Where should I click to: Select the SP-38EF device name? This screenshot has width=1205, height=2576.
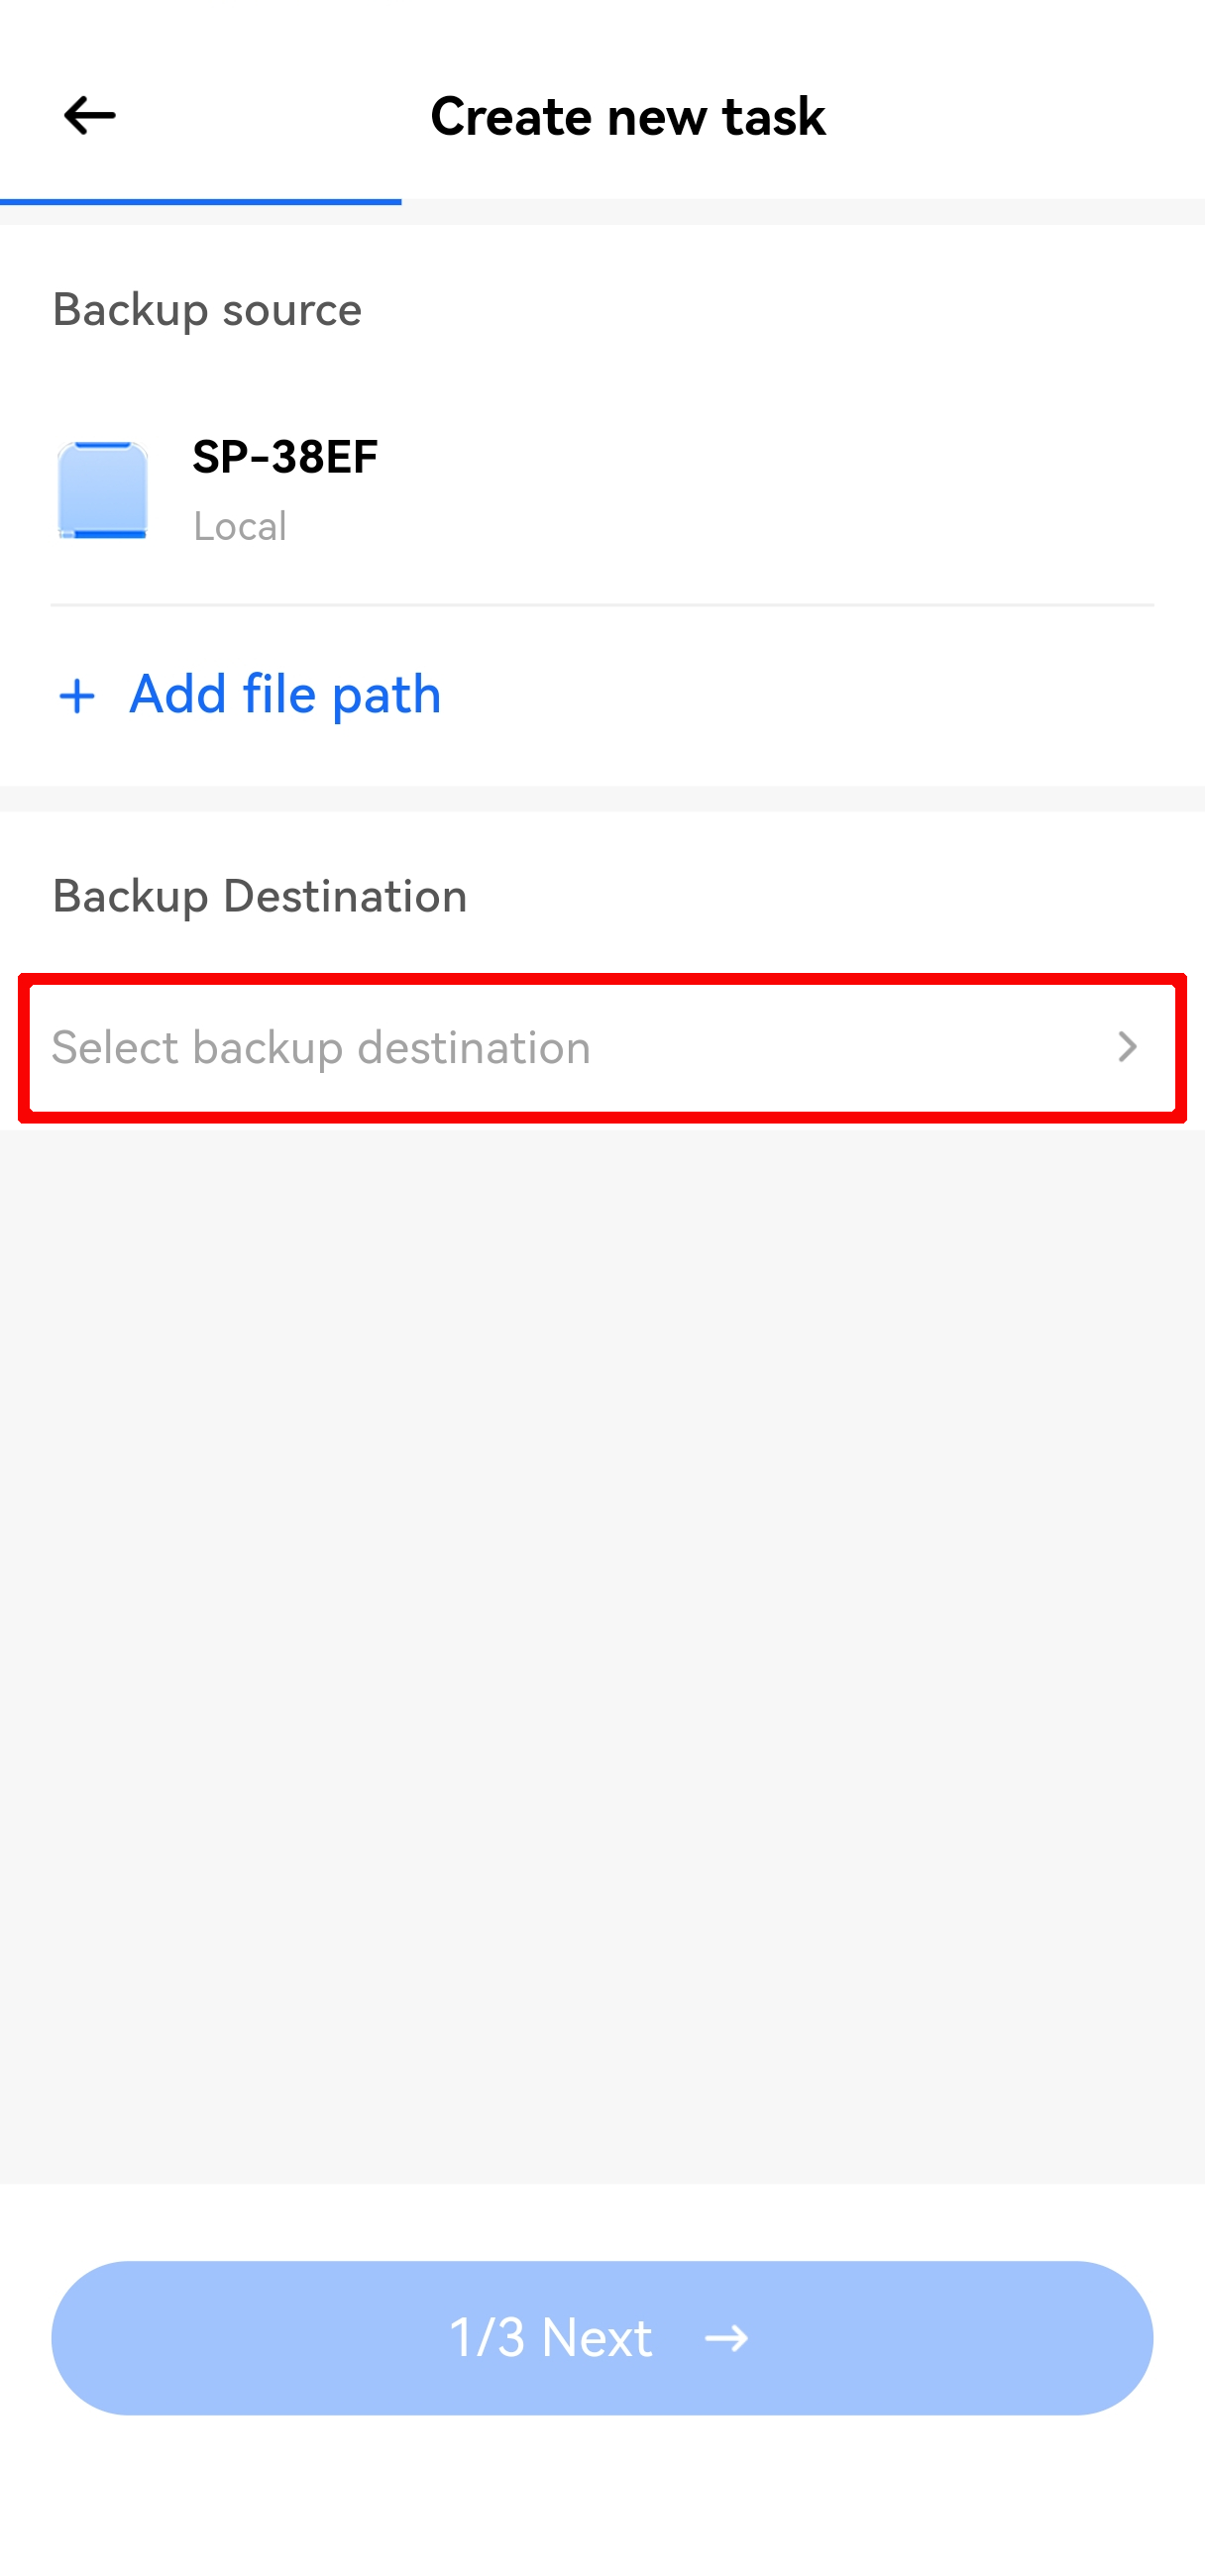point(285,457)
